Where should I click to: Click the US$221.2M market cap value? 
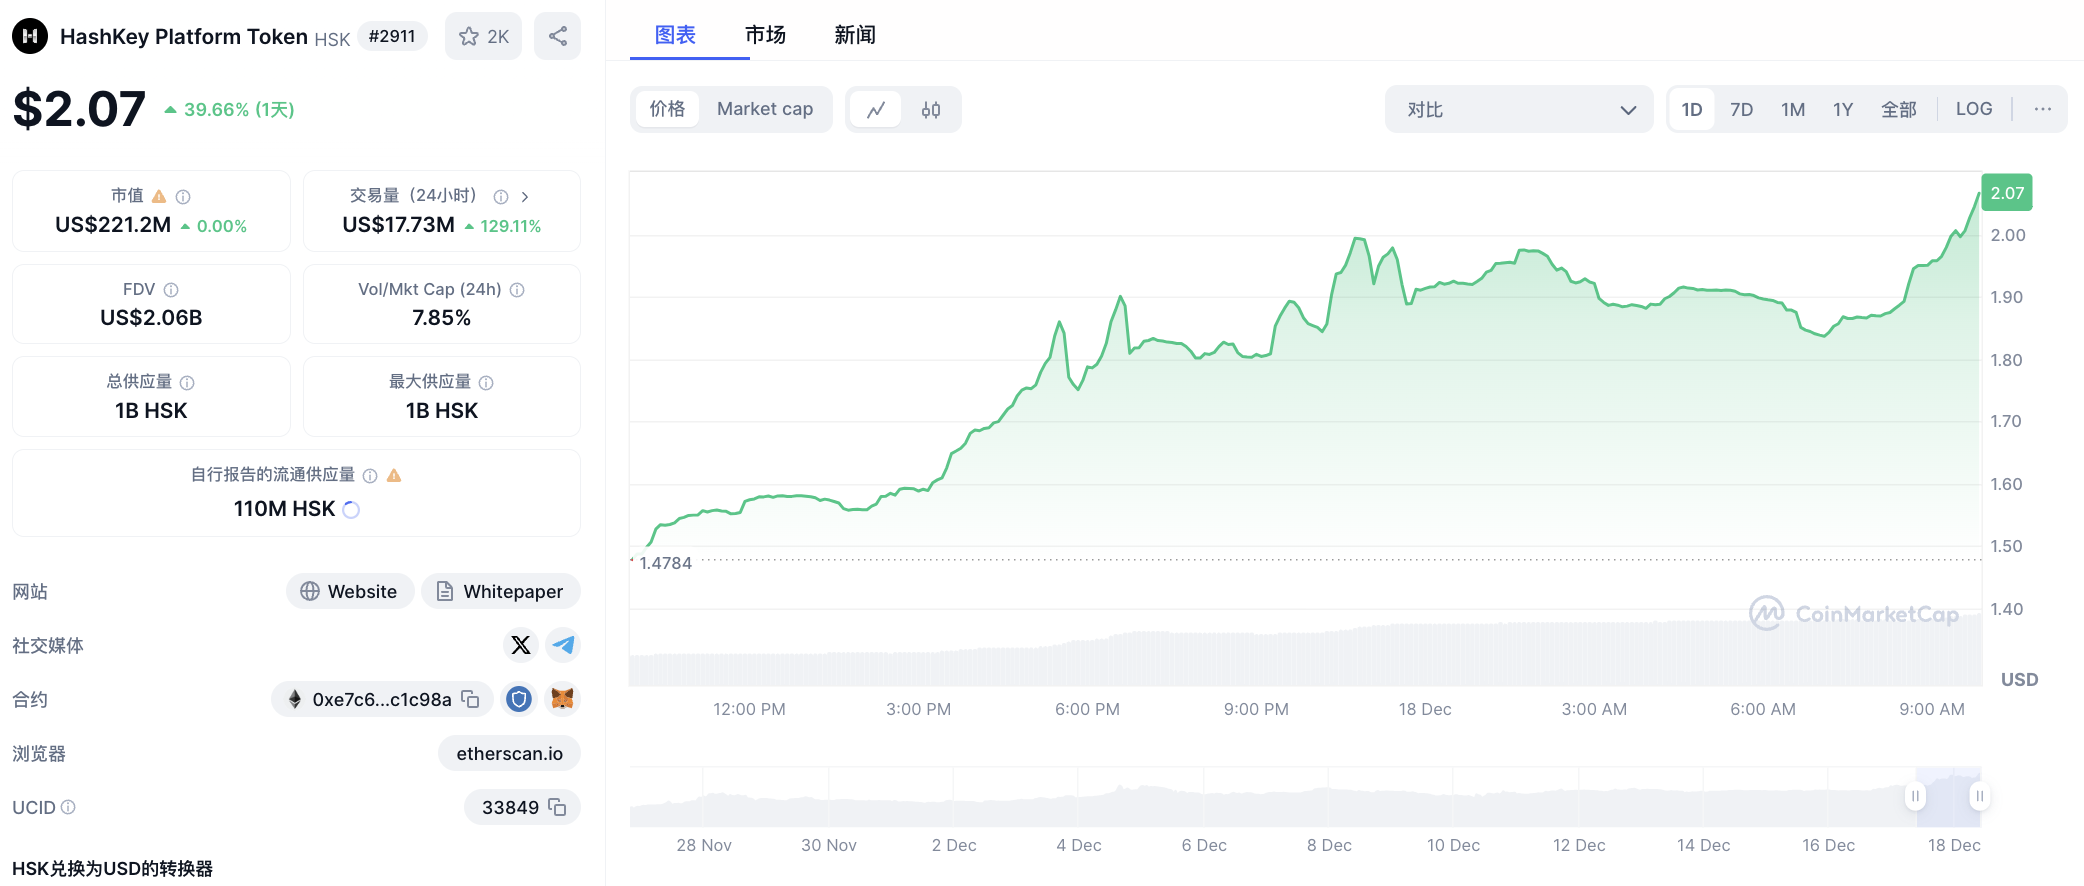[113, 225]
